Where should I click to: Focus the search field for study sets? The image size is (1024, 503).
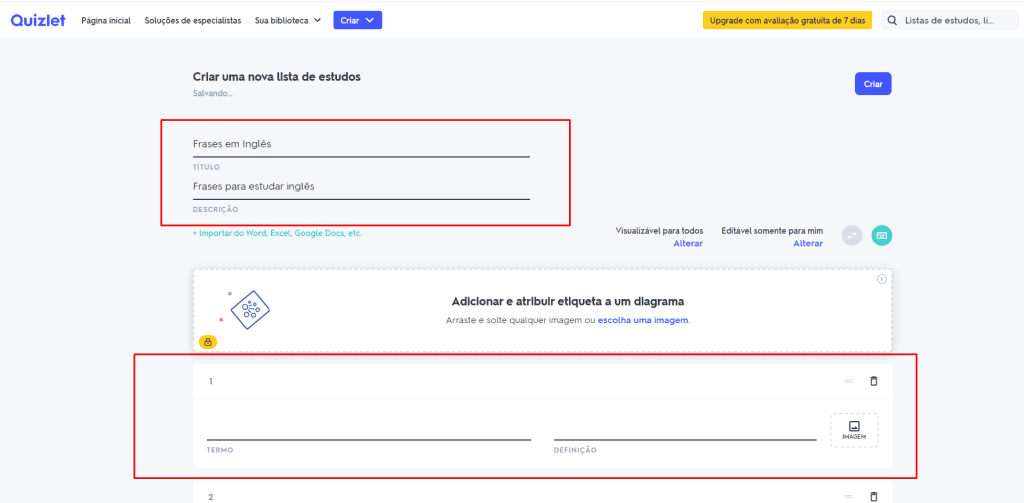tap(950, 20)
